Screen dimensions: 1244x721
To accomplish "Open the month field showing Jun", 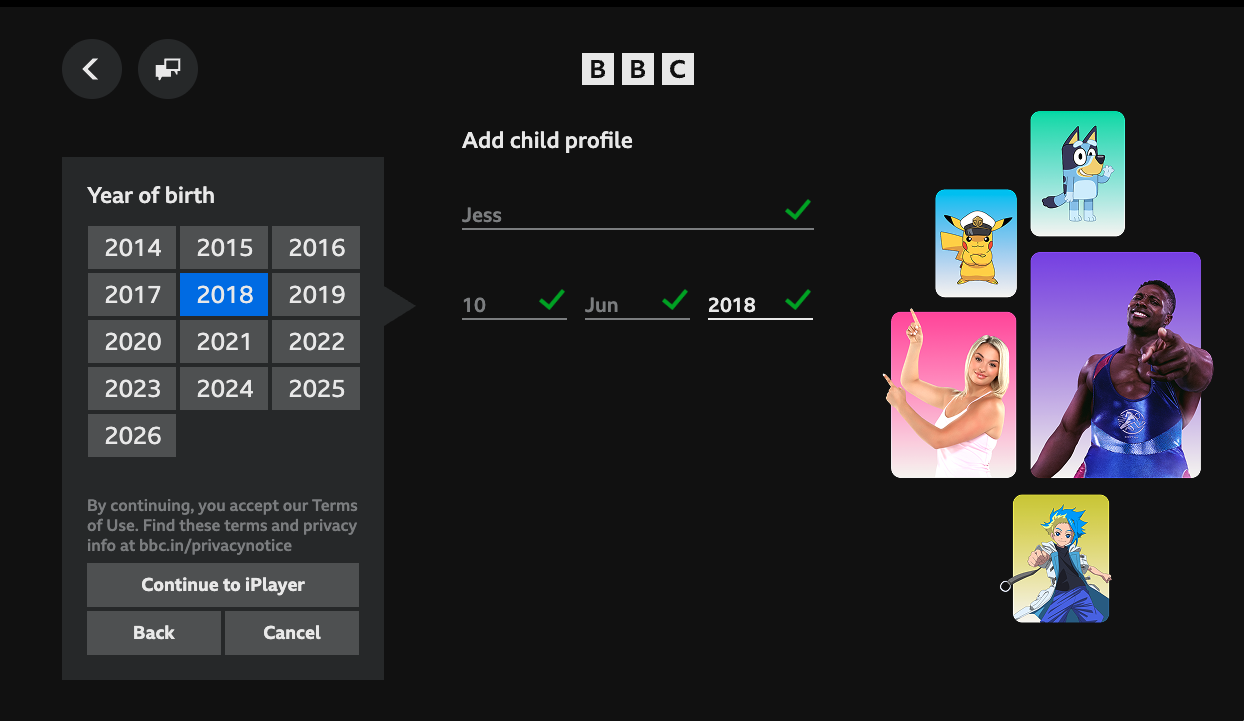I will pyautogui.click(x=637, y=304).
